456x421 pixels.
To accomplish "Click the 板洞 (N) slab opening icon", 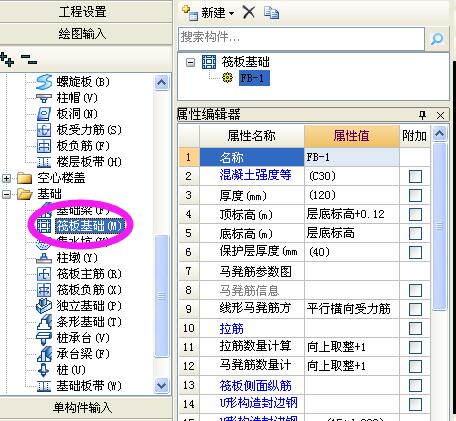I will [x=44, y=114].
